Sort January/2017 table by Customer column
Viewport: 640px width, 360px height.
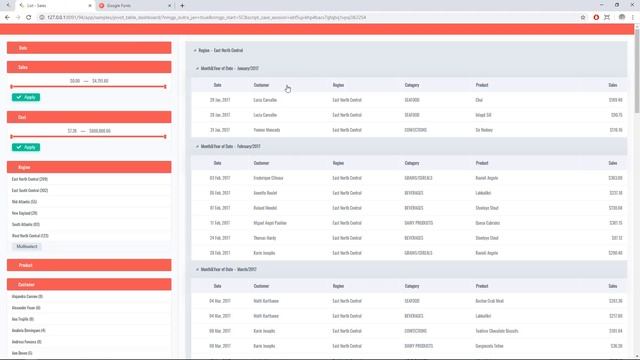[261, 85]
